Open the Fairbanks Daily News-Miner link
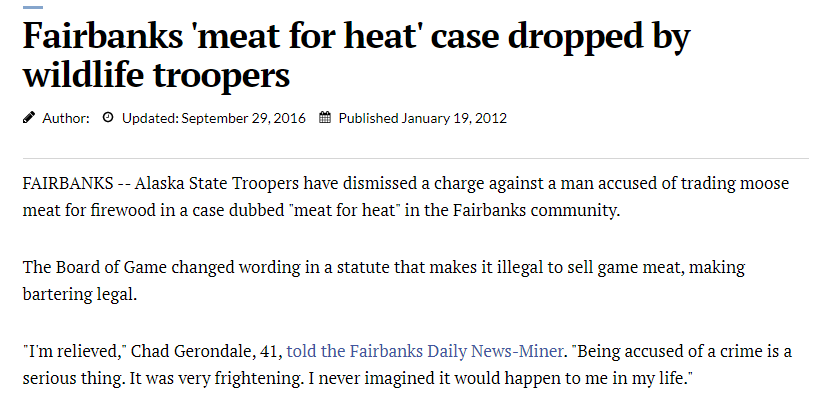The image size is (821, 412). tap(425, 351)
